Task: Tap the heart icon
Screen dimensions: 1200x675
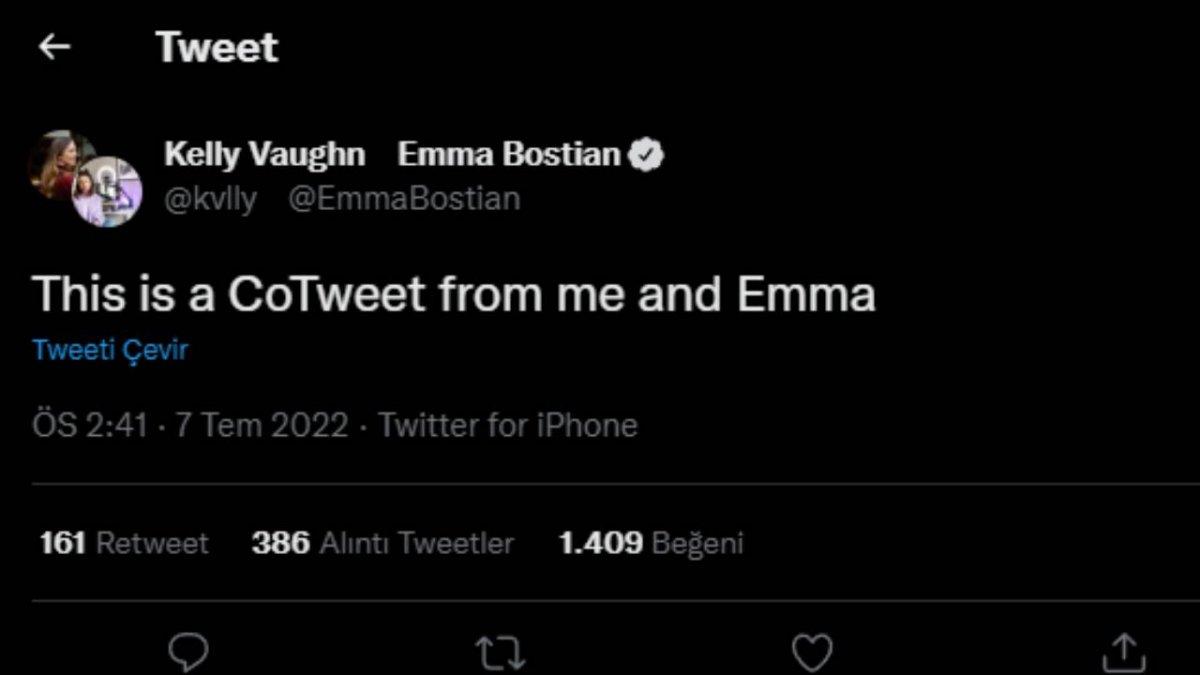Action: tap(810, 652)
